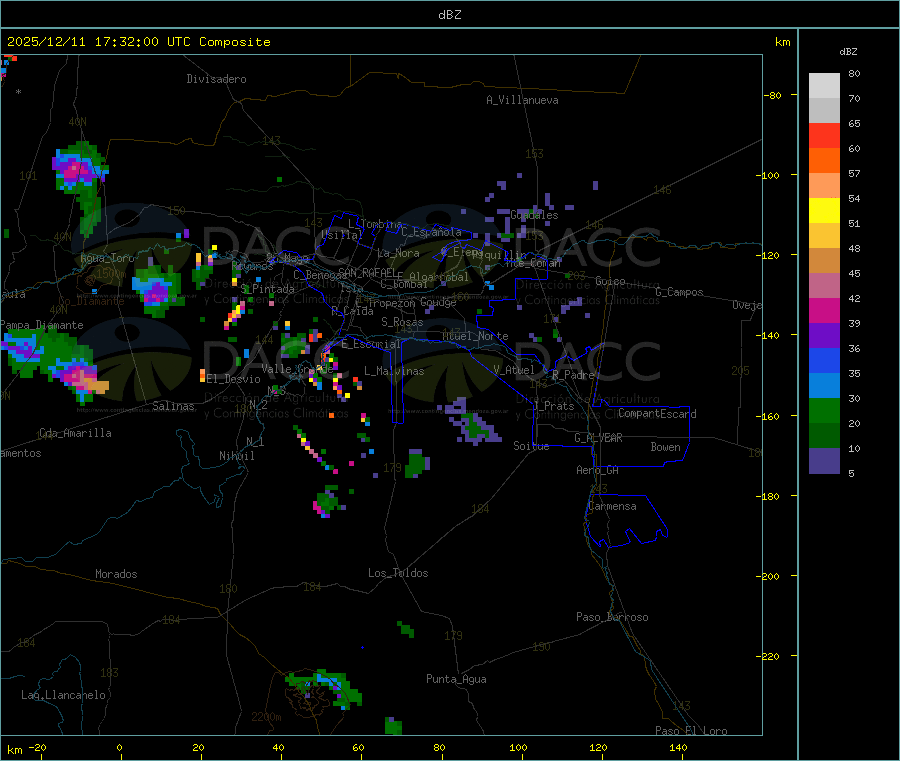Viewport: 900px width, 761px height.
Task: Click the Lag.Llancanelo label
Action: tap(63, 695)
